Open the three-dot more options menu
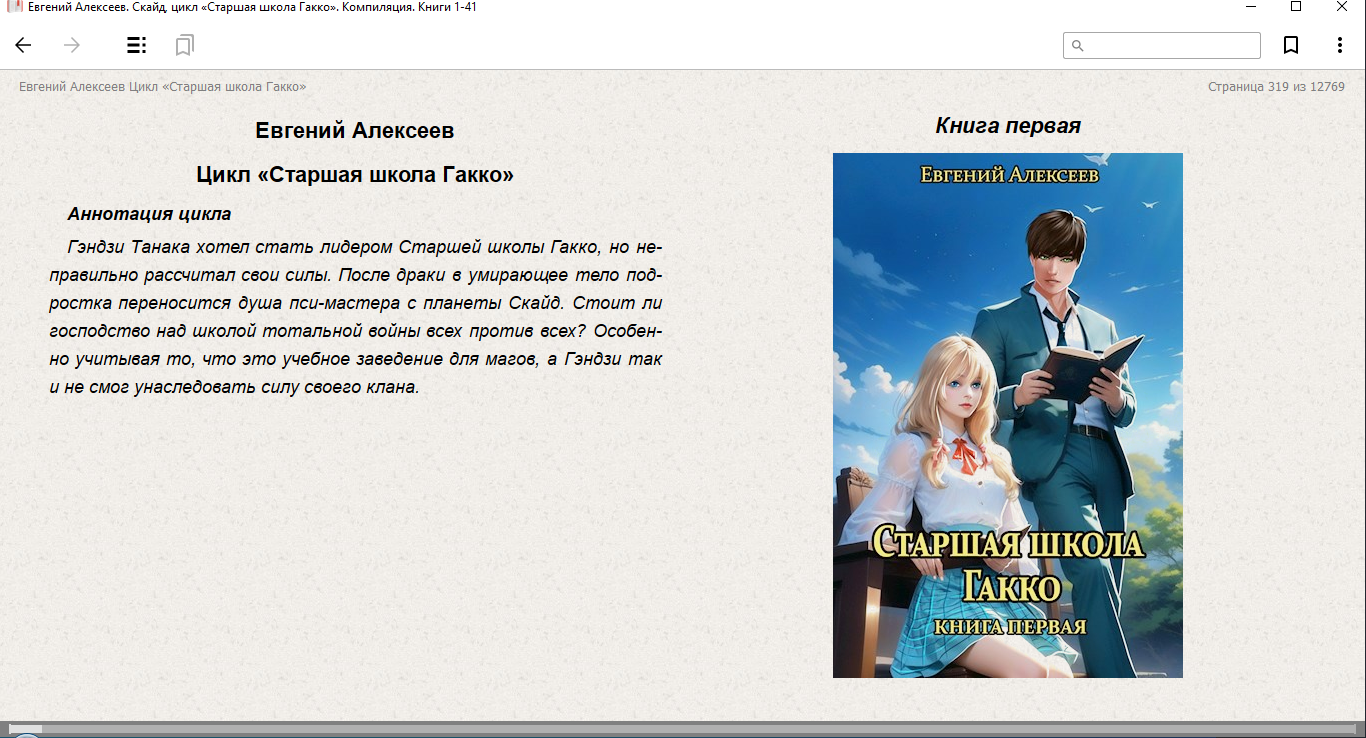The image size is (1366, 738). [x=1340, y=45]
